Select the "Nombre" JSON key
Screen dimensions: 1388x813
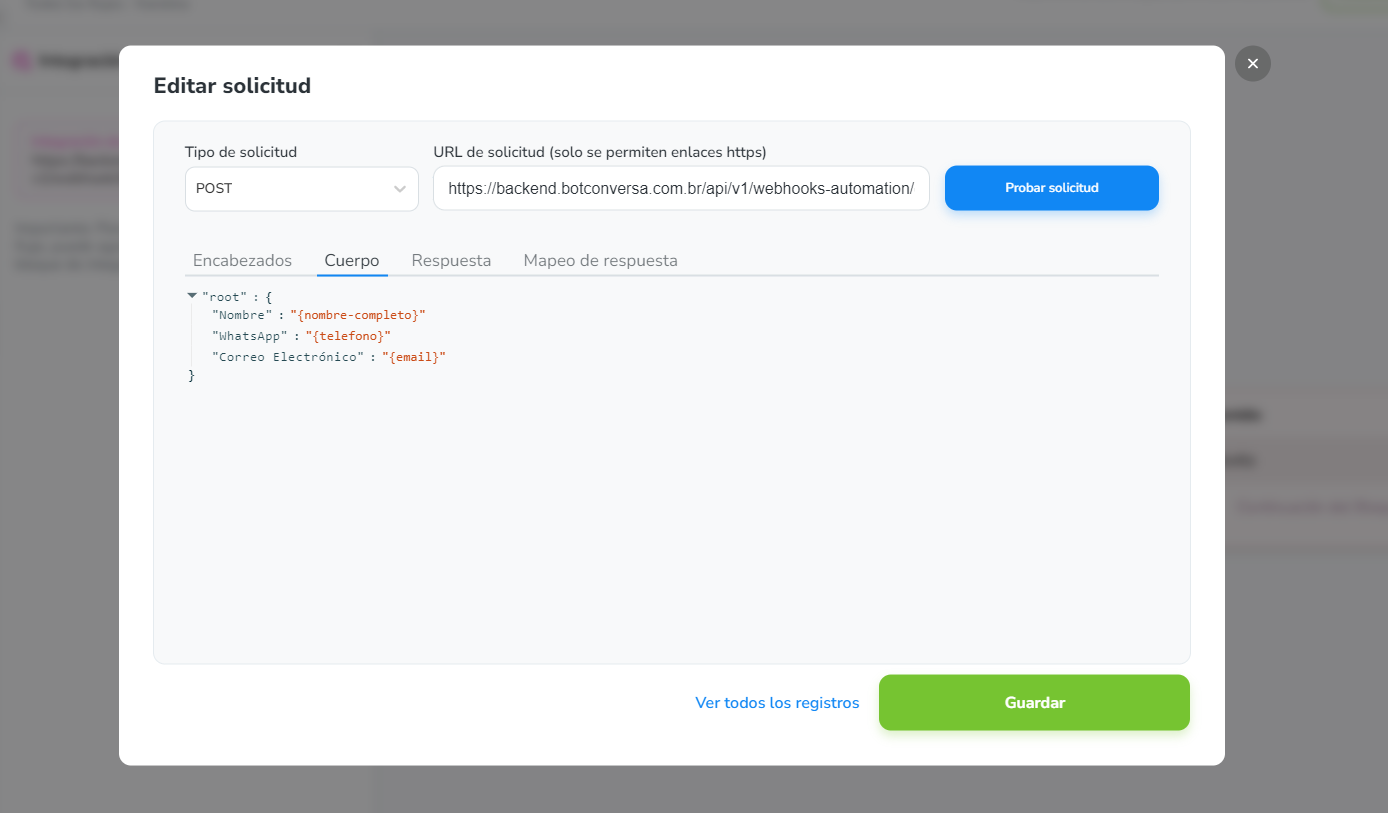241,315
